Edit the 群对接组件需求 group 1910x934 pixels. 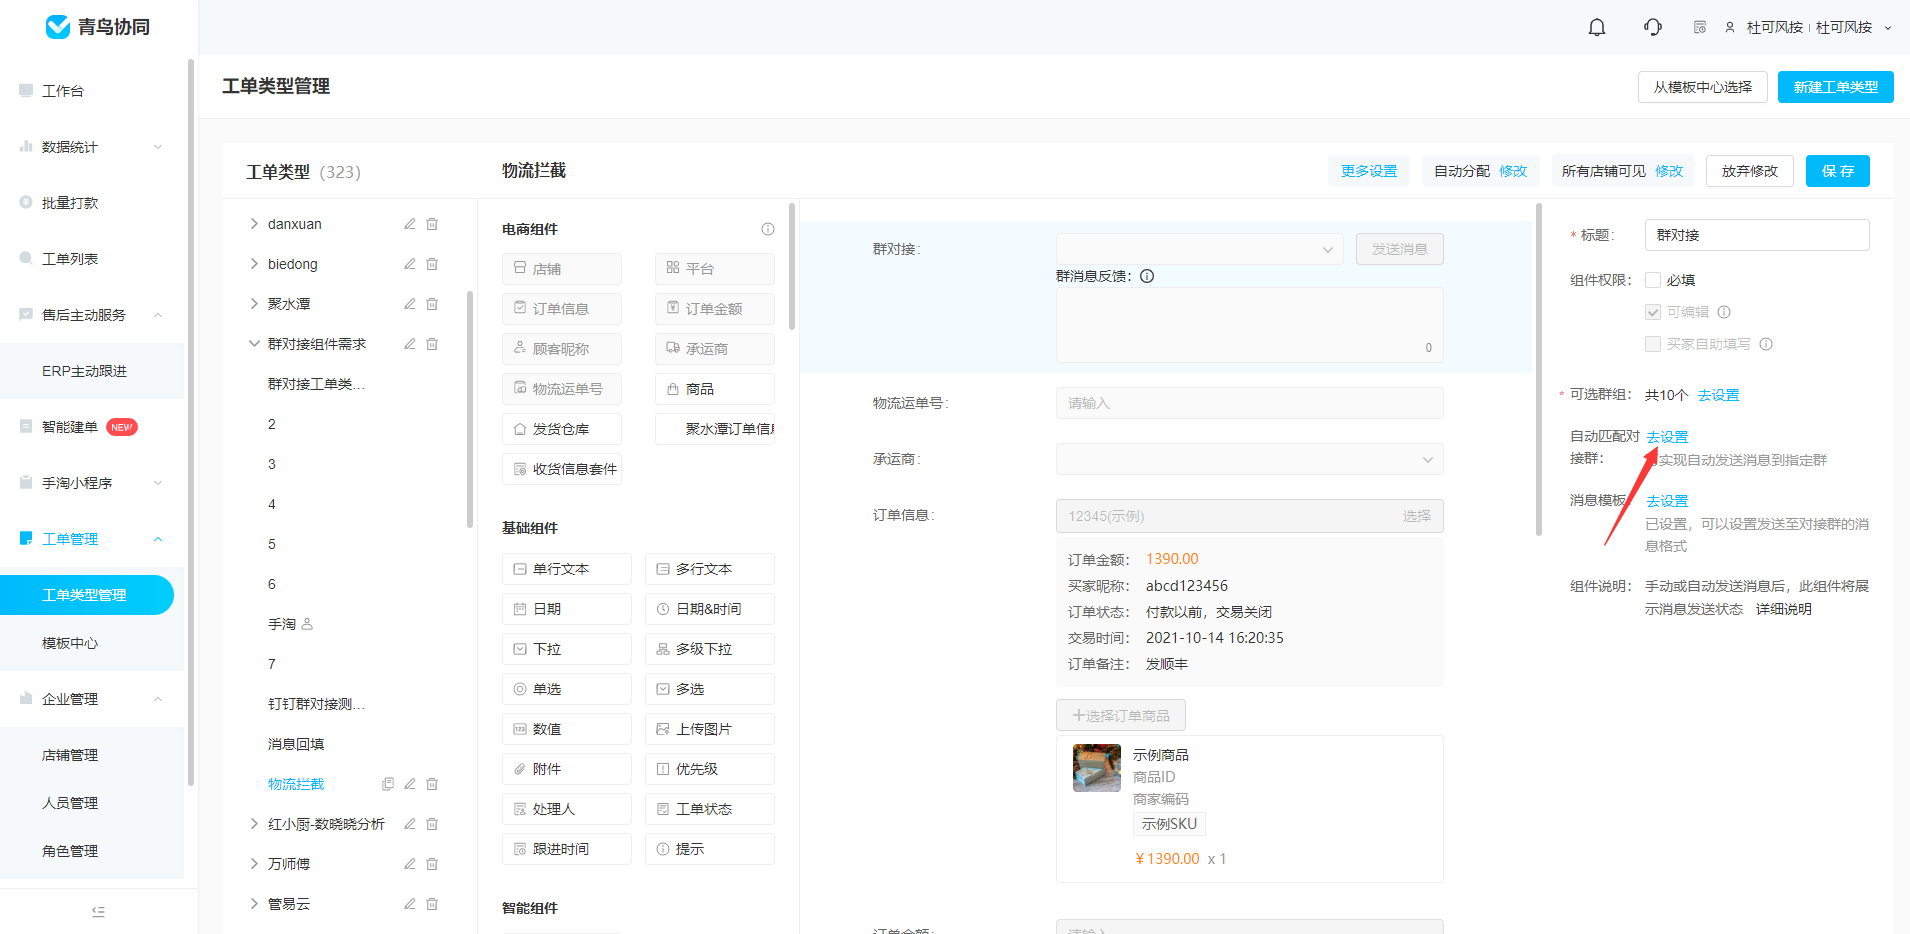(410, 344)
